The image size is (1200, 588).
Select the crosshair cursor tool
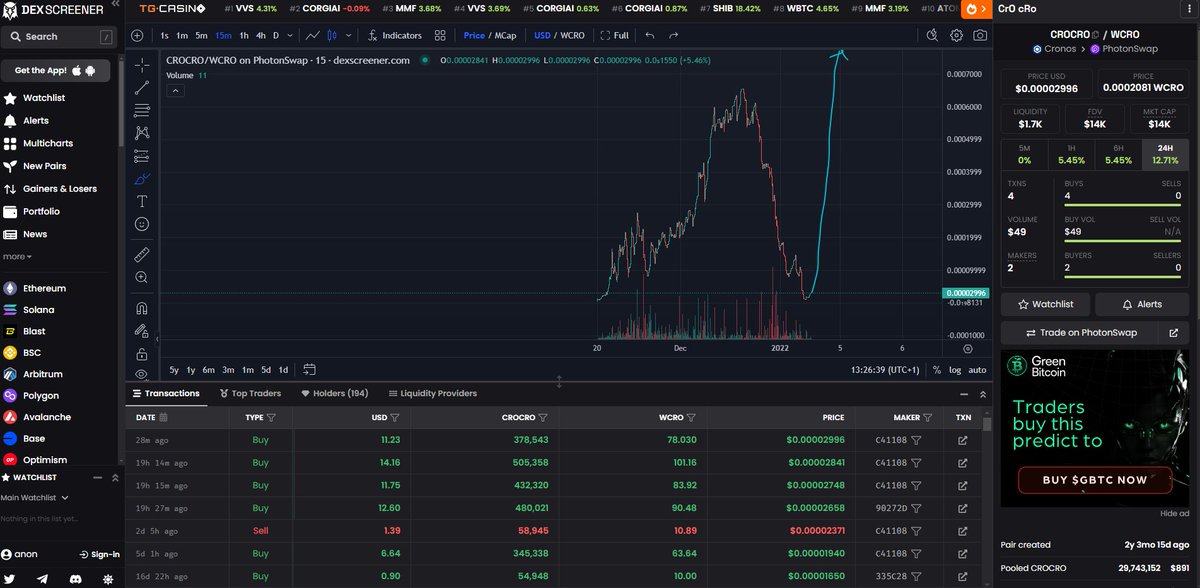[142, 65]
